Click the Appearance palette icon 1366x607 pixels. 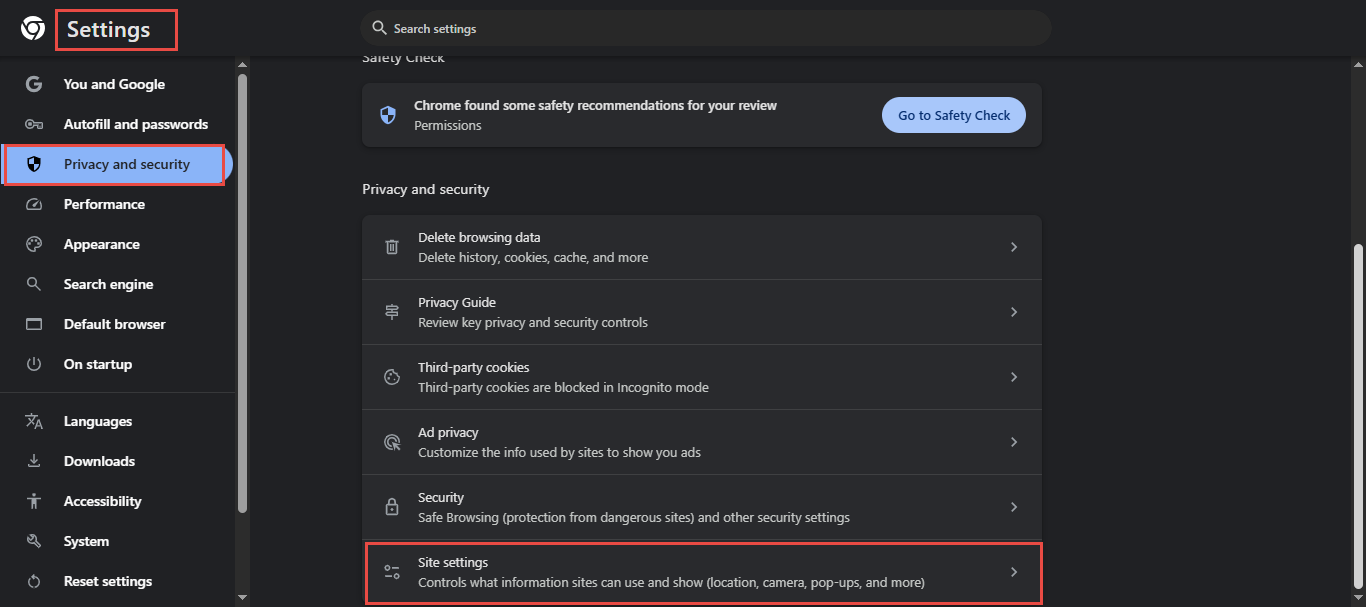34,244
